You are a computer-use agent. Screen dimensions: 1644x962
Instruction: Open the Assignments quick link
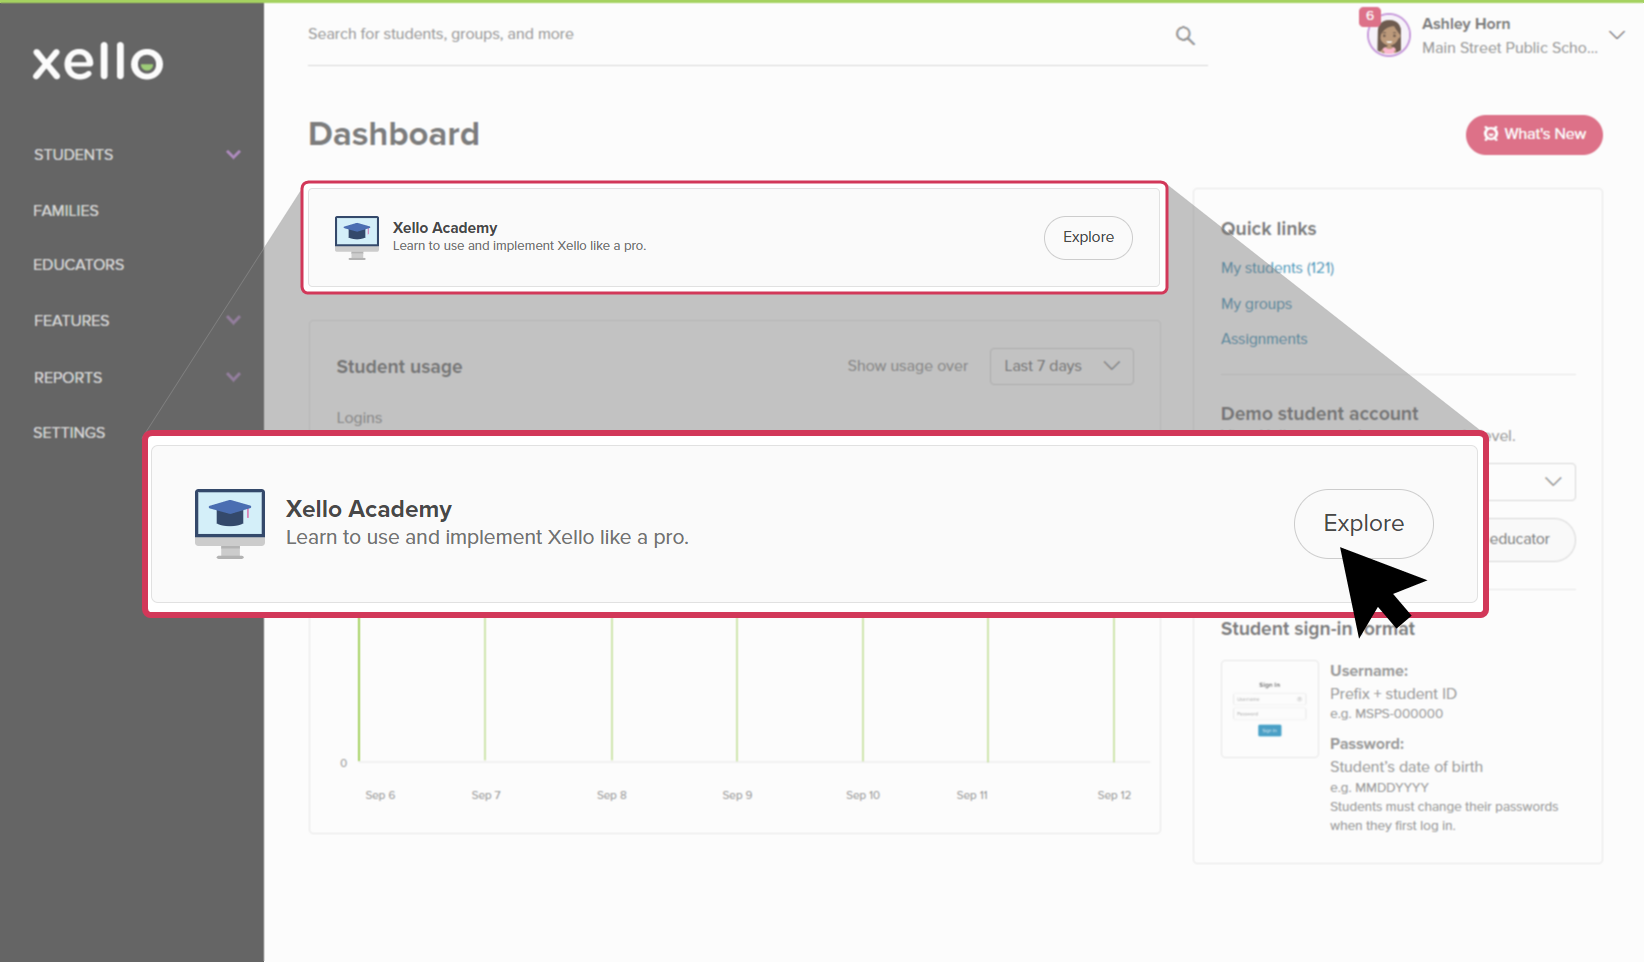(x=1263, y=338)
